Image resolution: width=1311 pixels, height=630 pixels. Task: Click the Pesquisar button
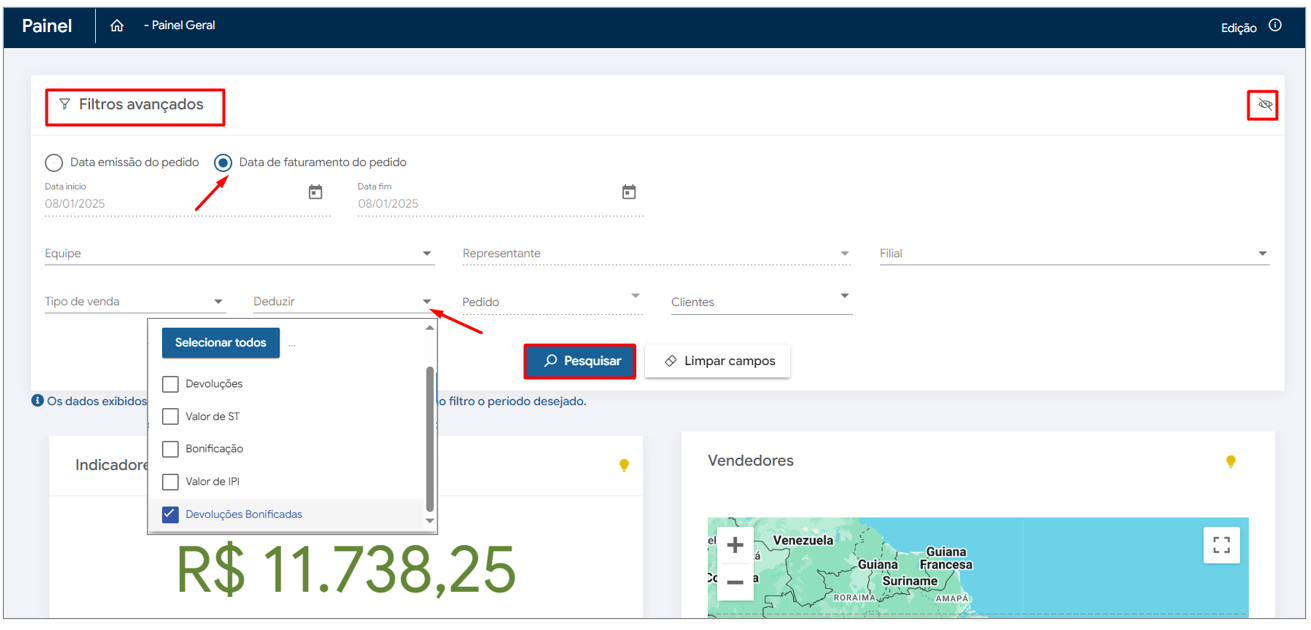point(580,361)
